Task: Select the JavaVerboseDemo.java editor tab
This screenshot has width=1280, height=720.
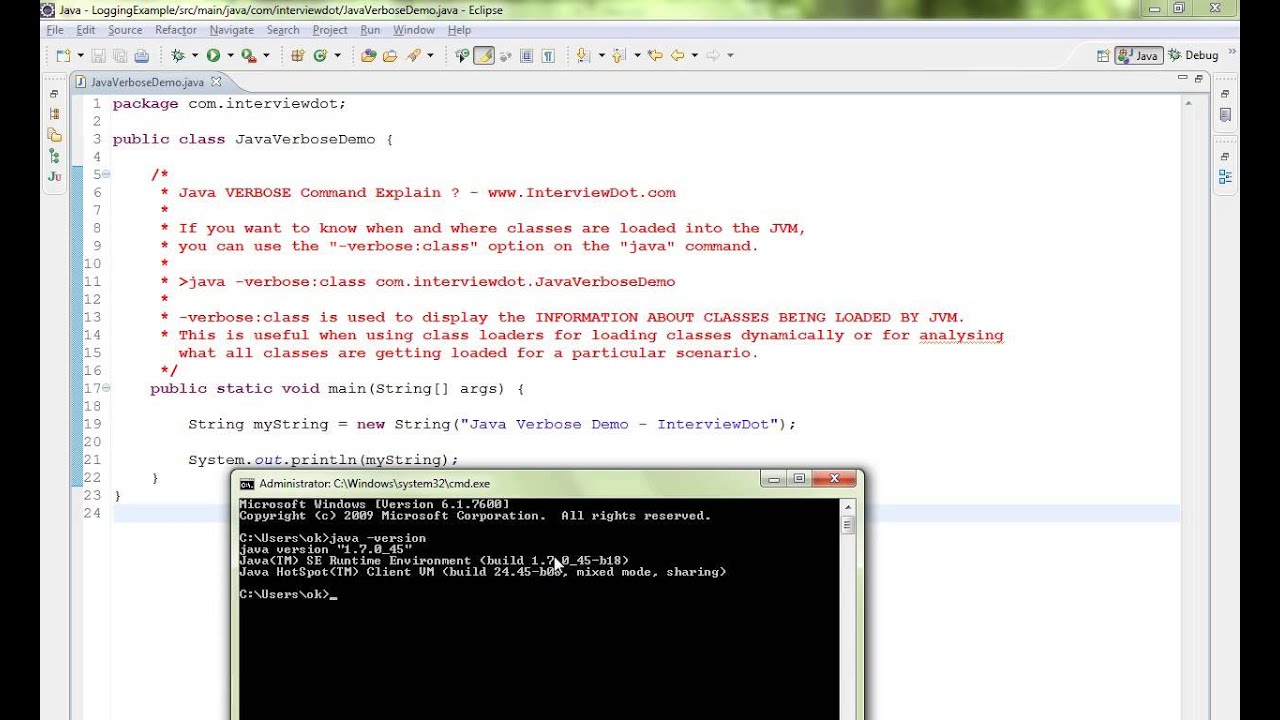Action: point(147,82)
